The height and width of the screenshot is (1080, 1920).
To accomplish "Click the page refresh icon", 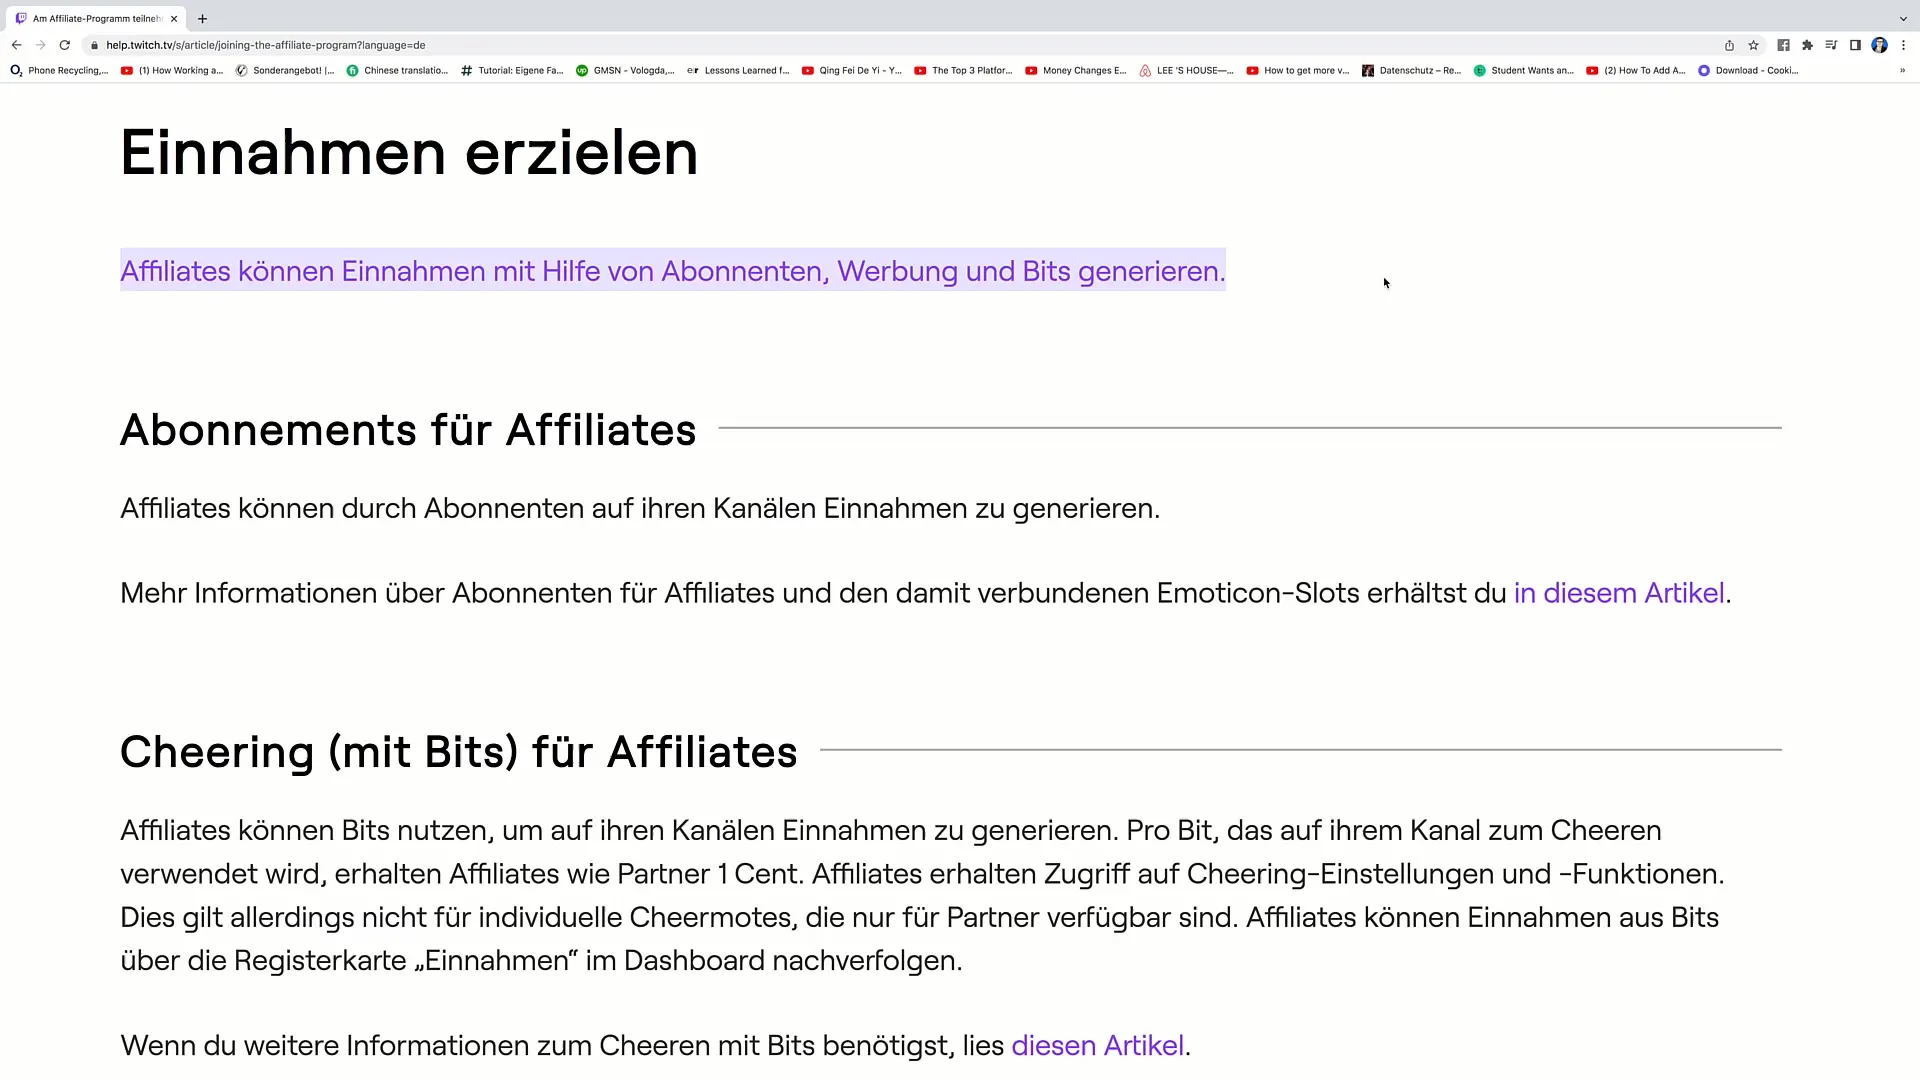I will (63, 45).
